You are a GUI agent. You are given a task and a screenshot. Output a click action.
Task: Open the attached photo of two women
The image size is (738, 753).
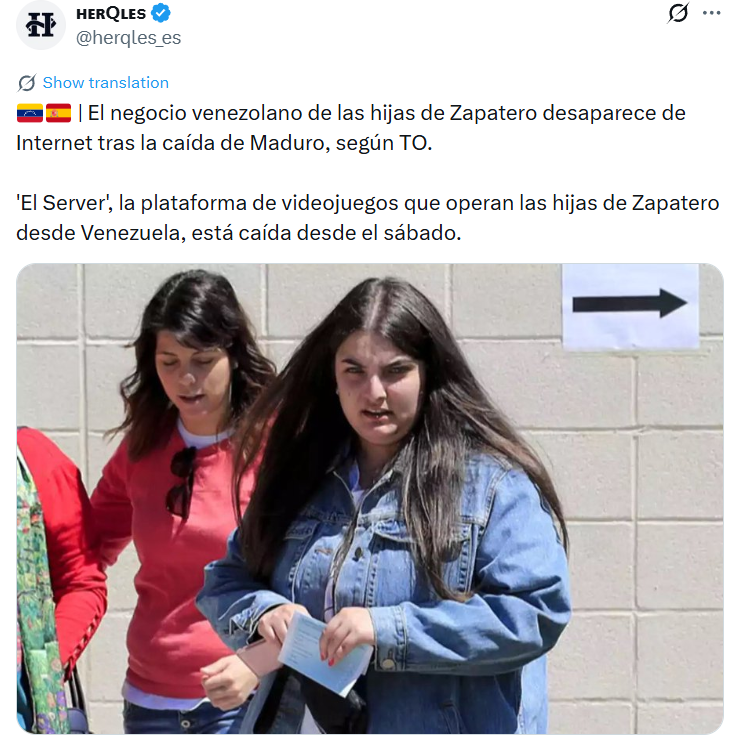tap(370, 498)
